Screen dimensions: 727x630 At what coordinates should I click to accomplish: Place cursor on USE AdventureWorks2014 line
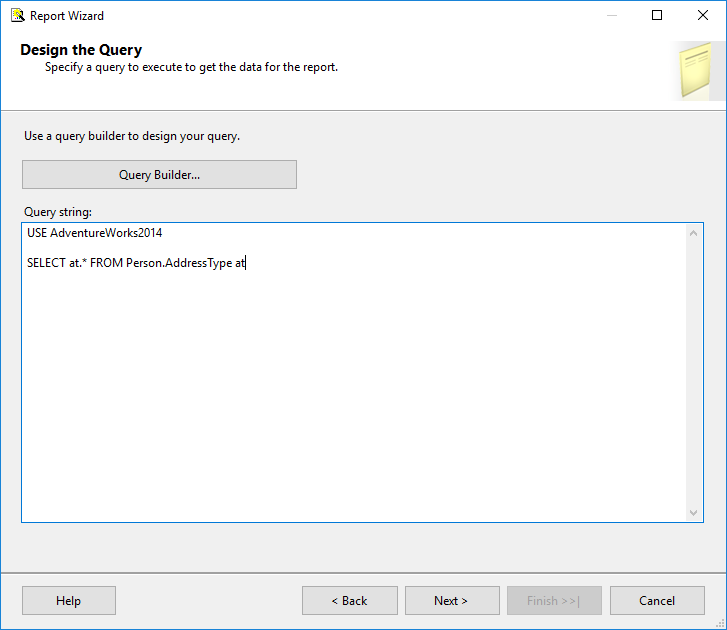pyautogui.click(x=95, y=233)
